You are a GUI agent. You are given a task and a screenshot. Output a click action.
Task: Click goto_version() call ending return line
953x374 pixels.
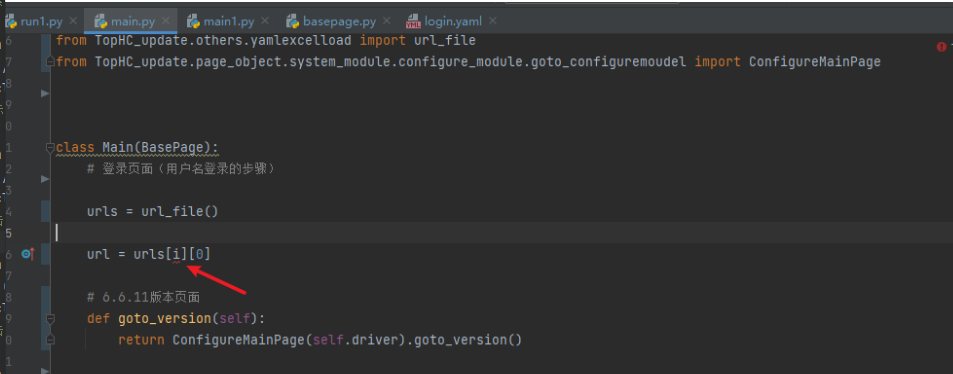[468, 340]
